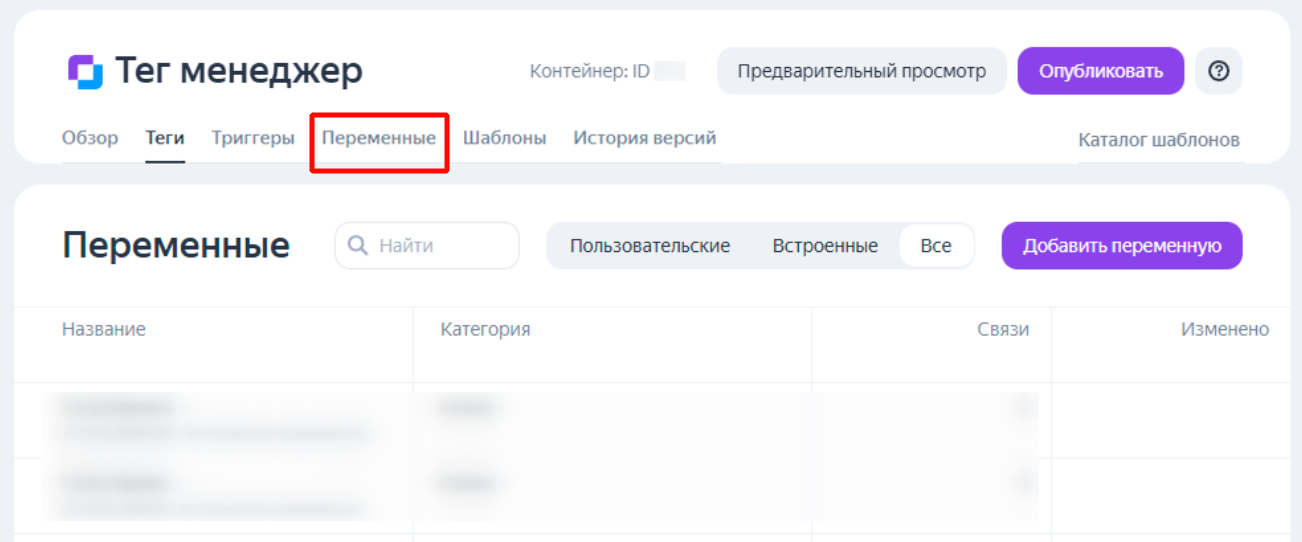Click the Опубликовать button
This screenshot has height=542, width=1302.
coord(1101,71)
